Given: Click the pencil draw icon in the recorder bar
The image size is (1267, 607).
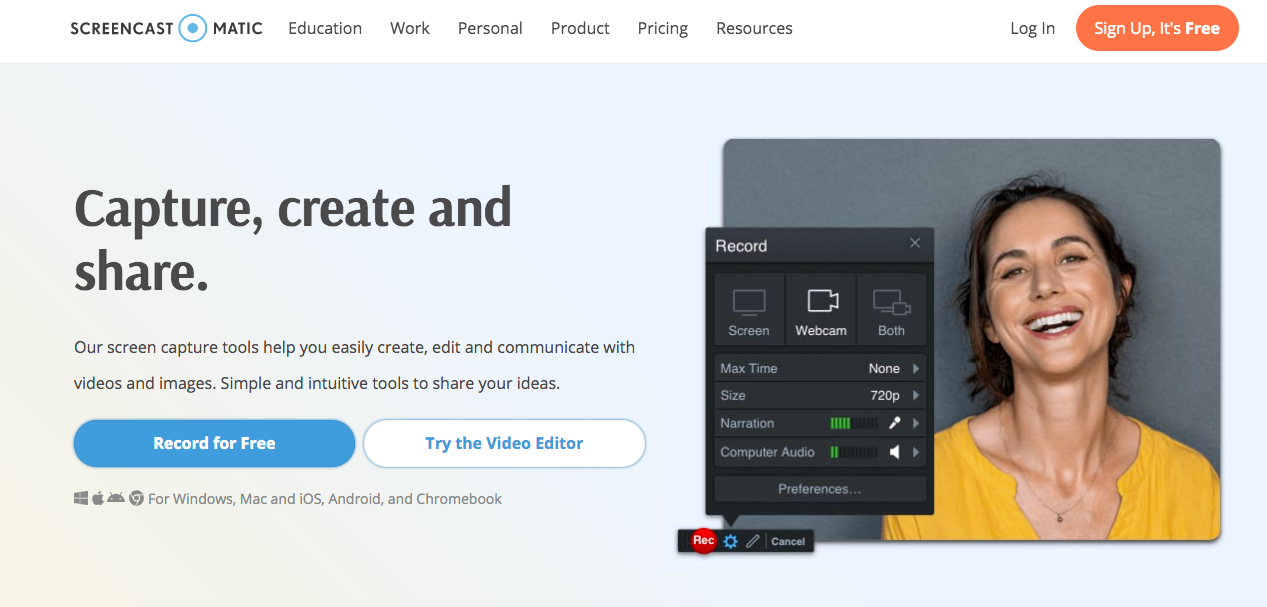Looking at the screenshot, I should 753,541.
